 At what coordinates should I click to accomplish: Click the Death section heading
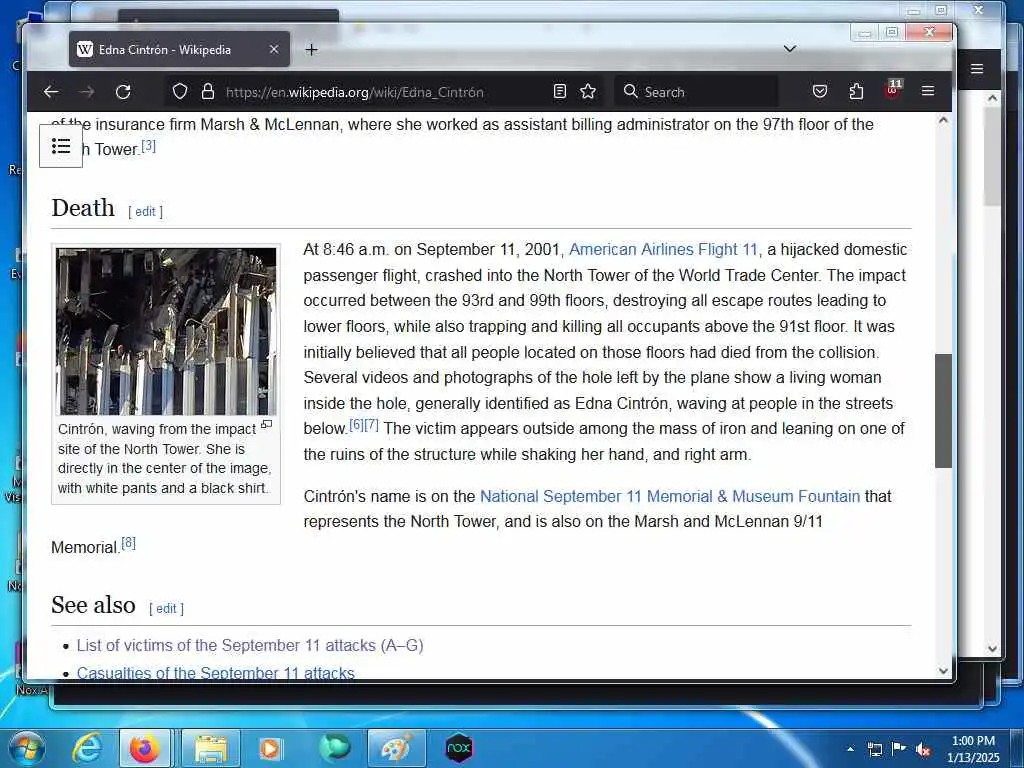pyautogui.click(x=83, y=208)
